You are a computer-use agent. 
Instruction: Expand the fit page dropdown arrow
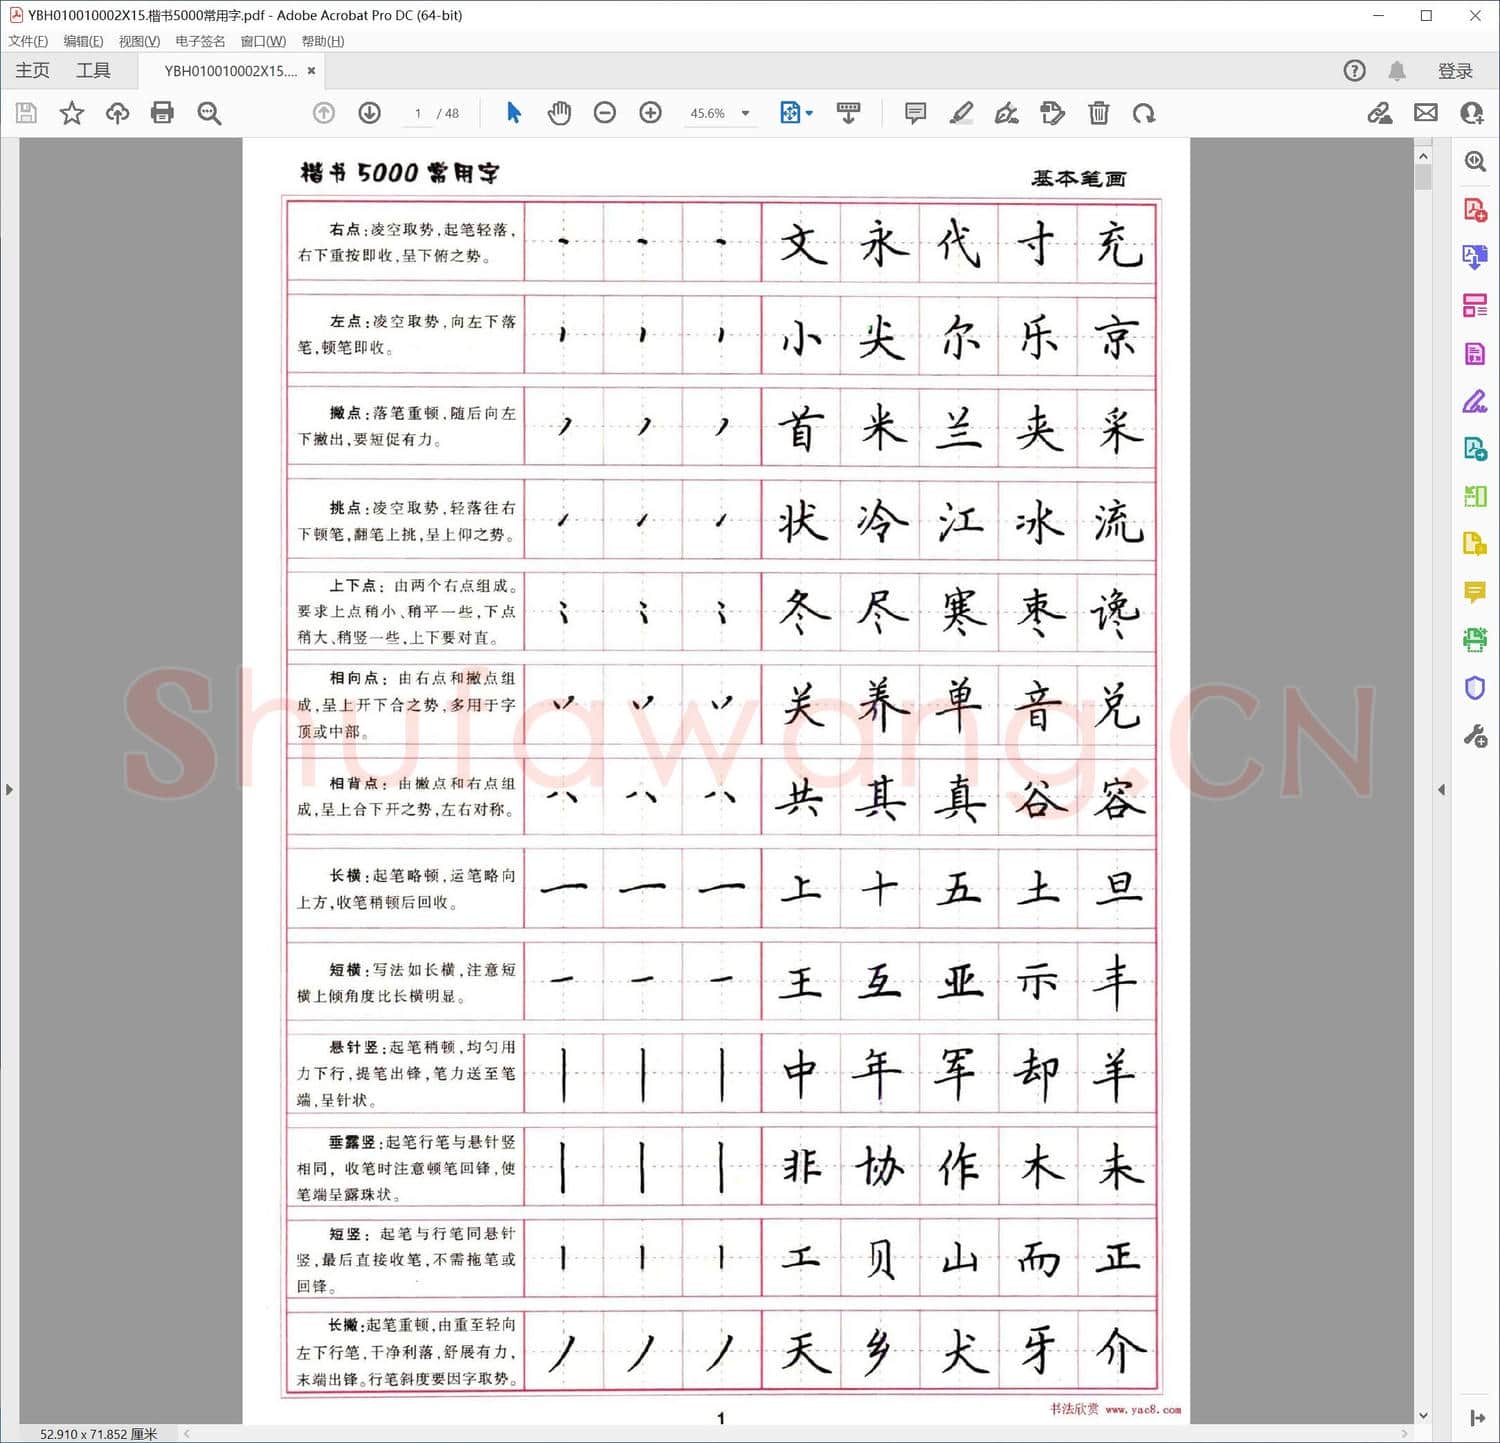[809, 113]
